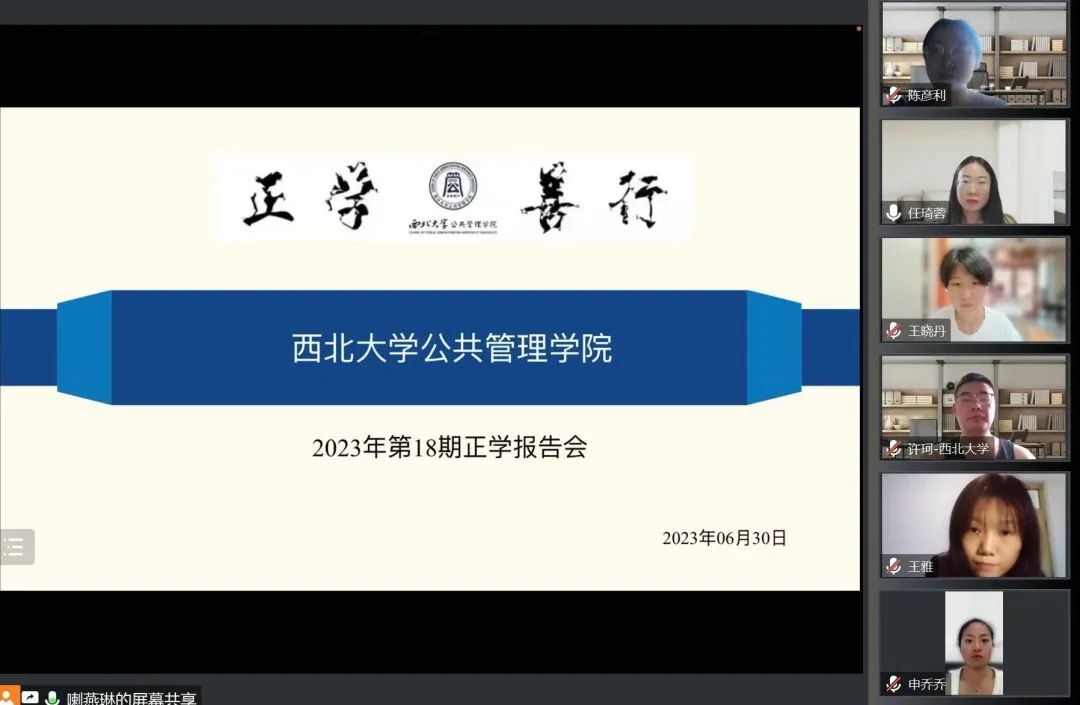The height and width of the screenshot is (705, 1080).
Task: Click muted mic icon beside 王晓丹
Action: pyautogui.click(x=894, y=331)
